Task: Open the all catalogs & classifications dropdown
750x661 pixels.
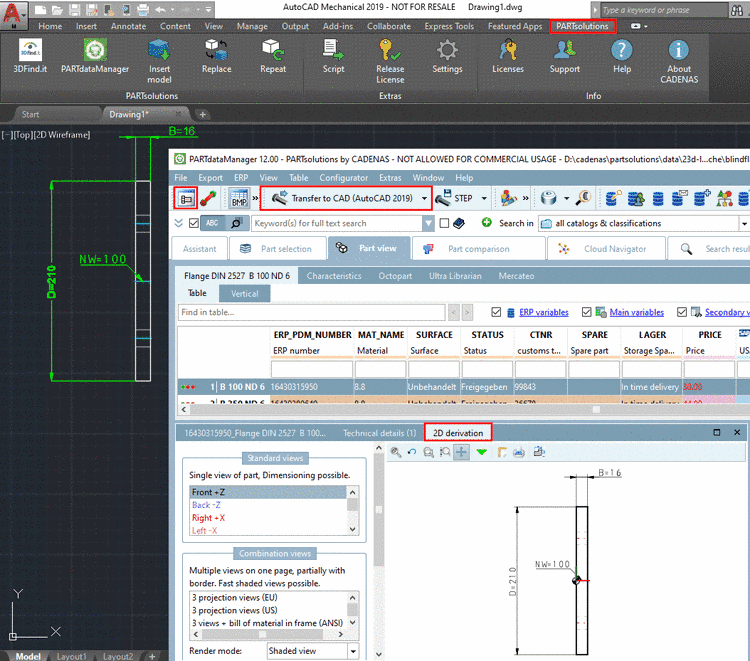Action: pyautogui.click(x=743, y=223)
